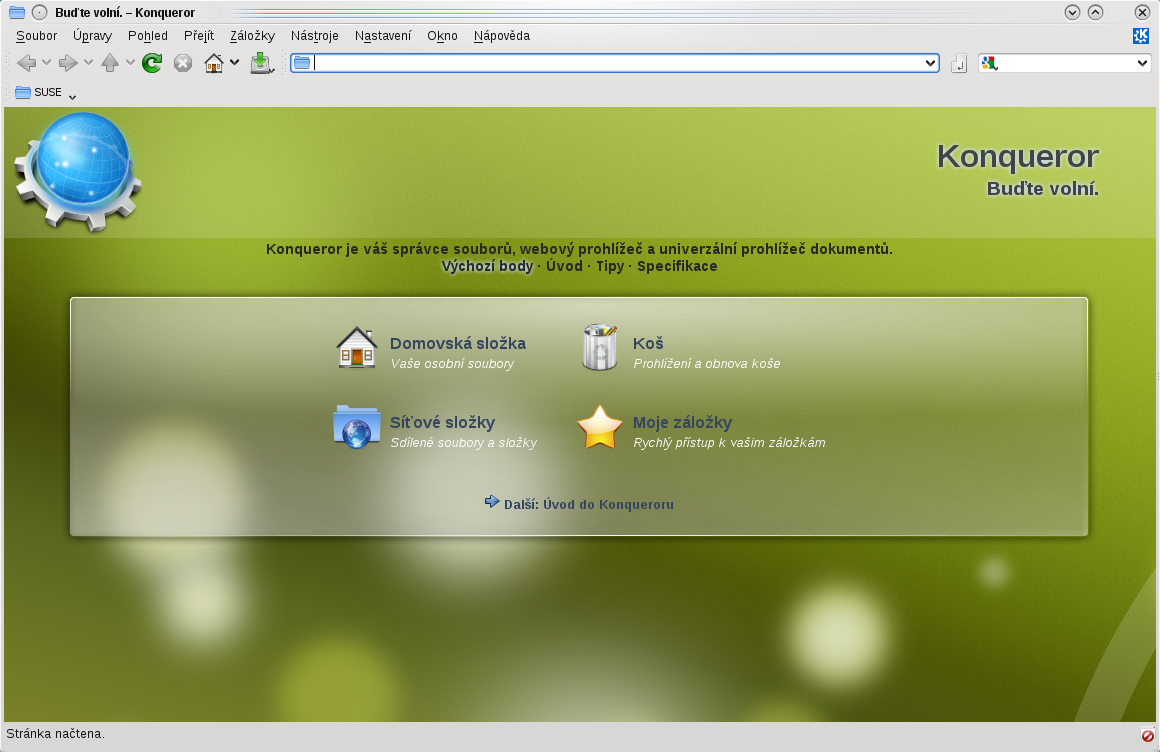Image resolution: width=1160 pixels, height=752 pixels.
Task: Open the Moje záložky link
Action: 682,423
